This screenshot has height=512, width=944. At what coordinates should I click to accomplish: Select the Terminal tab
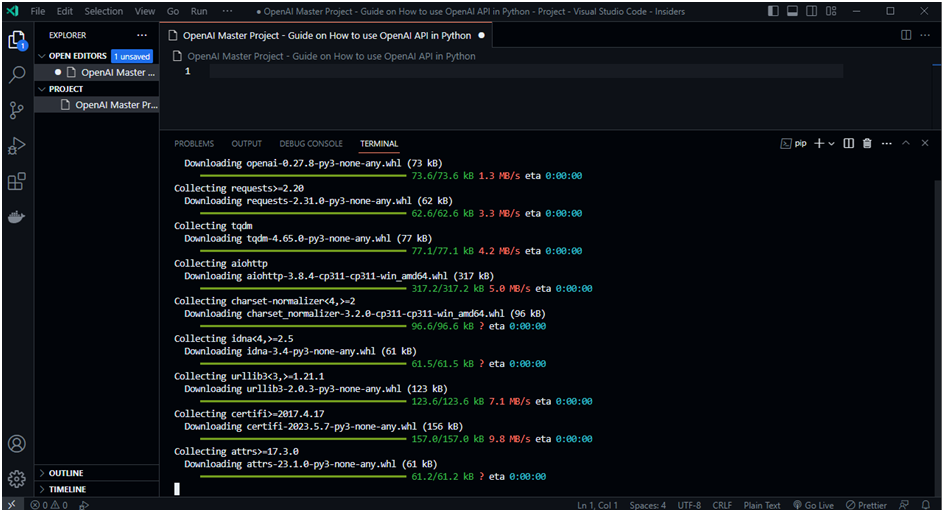pos(379,143)
